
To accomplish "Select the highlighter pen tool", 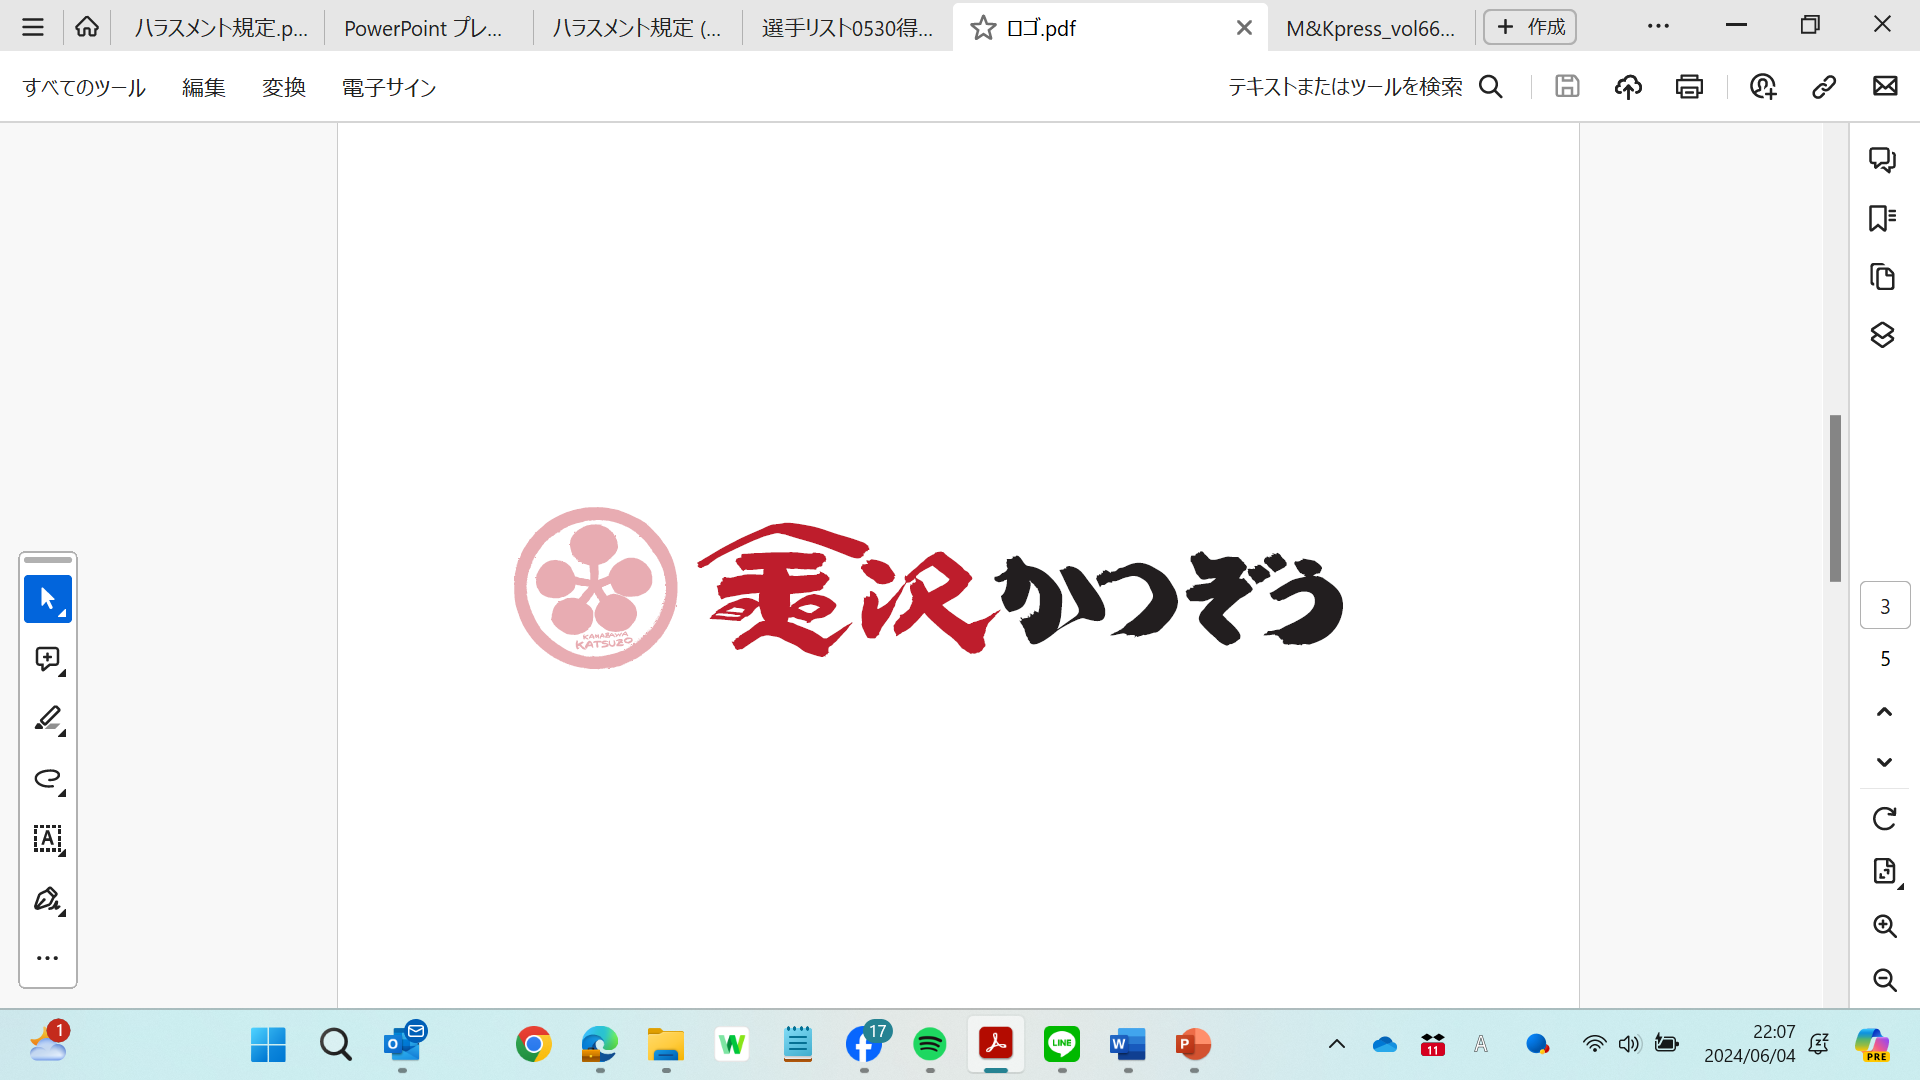I will click(48, 719).
